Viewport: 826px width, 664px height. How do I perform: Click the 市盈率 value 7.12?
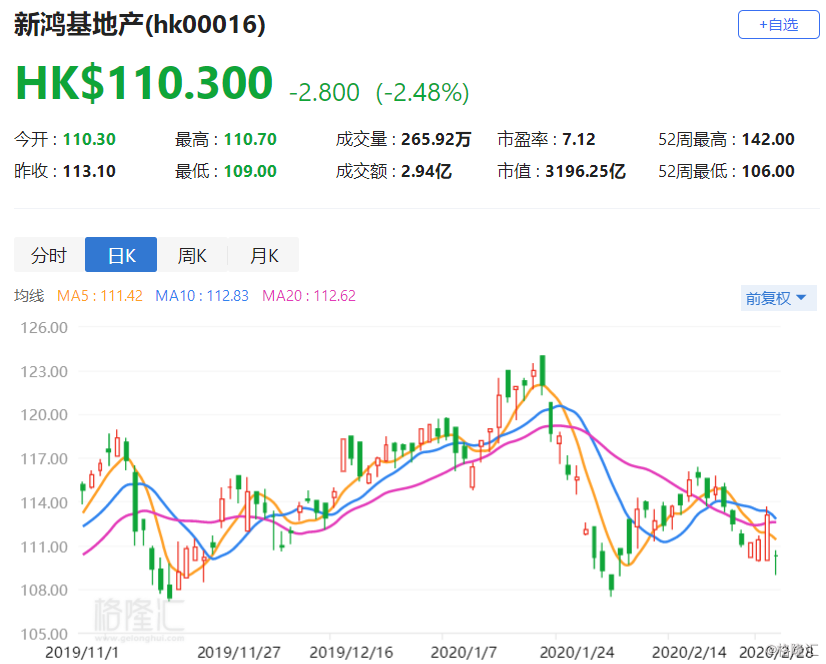(x=579, y=140)
